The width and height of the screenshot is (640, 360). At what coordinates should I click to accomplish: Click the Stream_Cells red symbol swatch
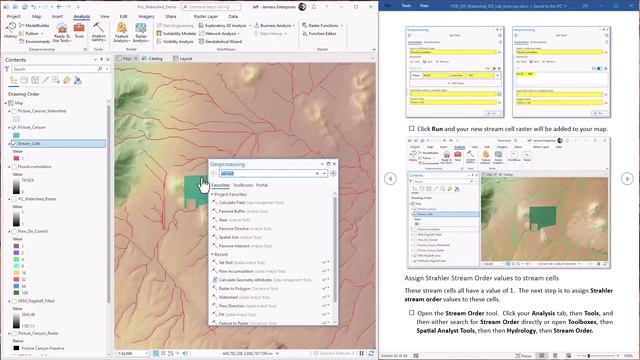[x=16, y=158]
